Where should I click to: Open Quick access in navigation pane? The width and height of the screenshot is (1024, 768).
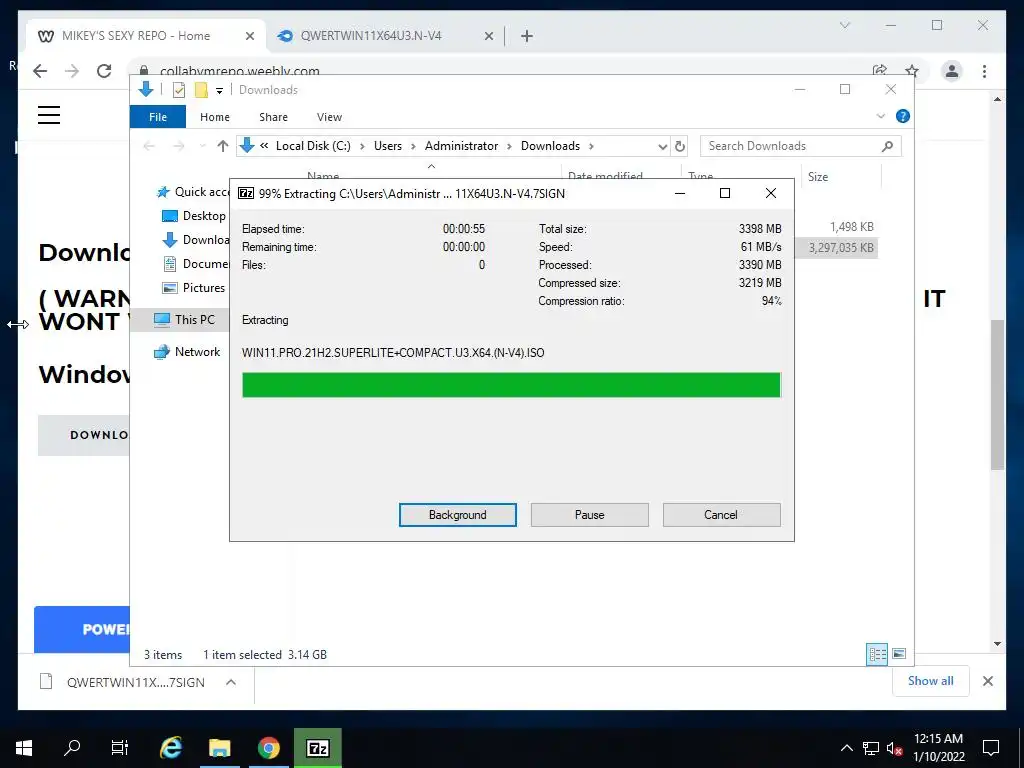[x=193, y=192]
